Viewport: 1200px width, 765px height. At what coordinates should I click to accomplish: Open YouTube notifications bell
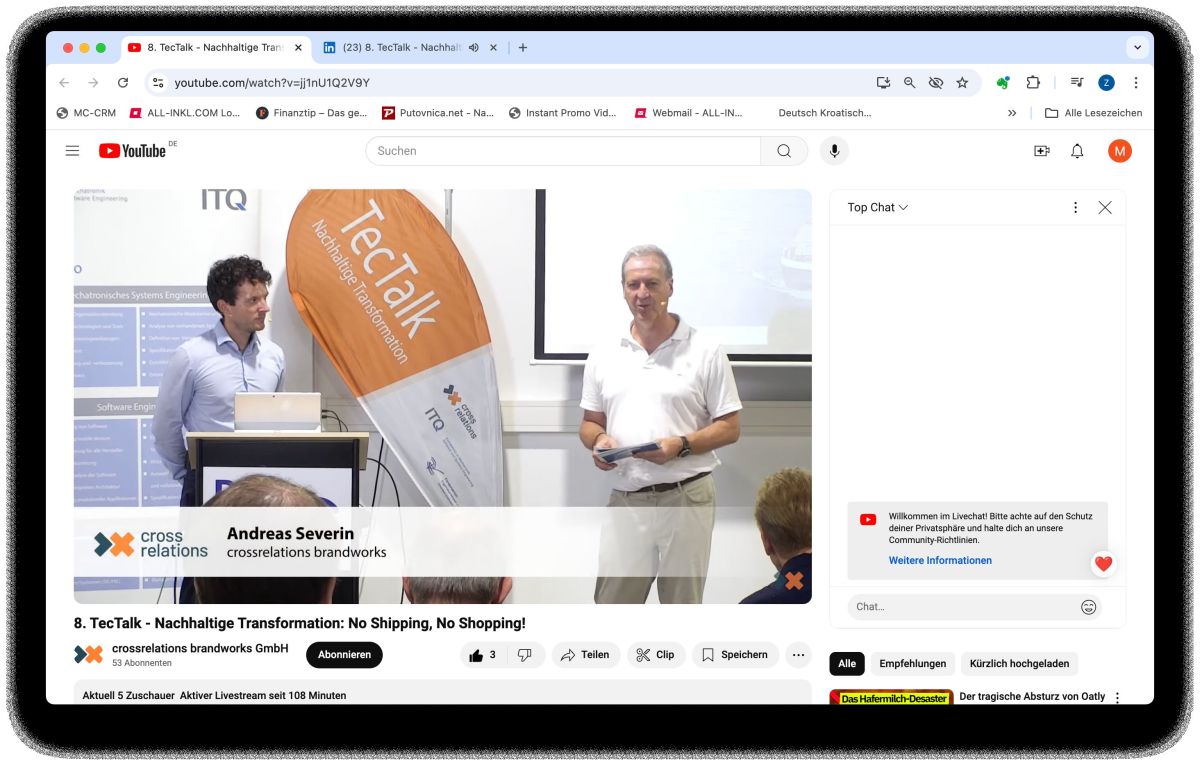pyautogui.click(x=1077, y=151)
